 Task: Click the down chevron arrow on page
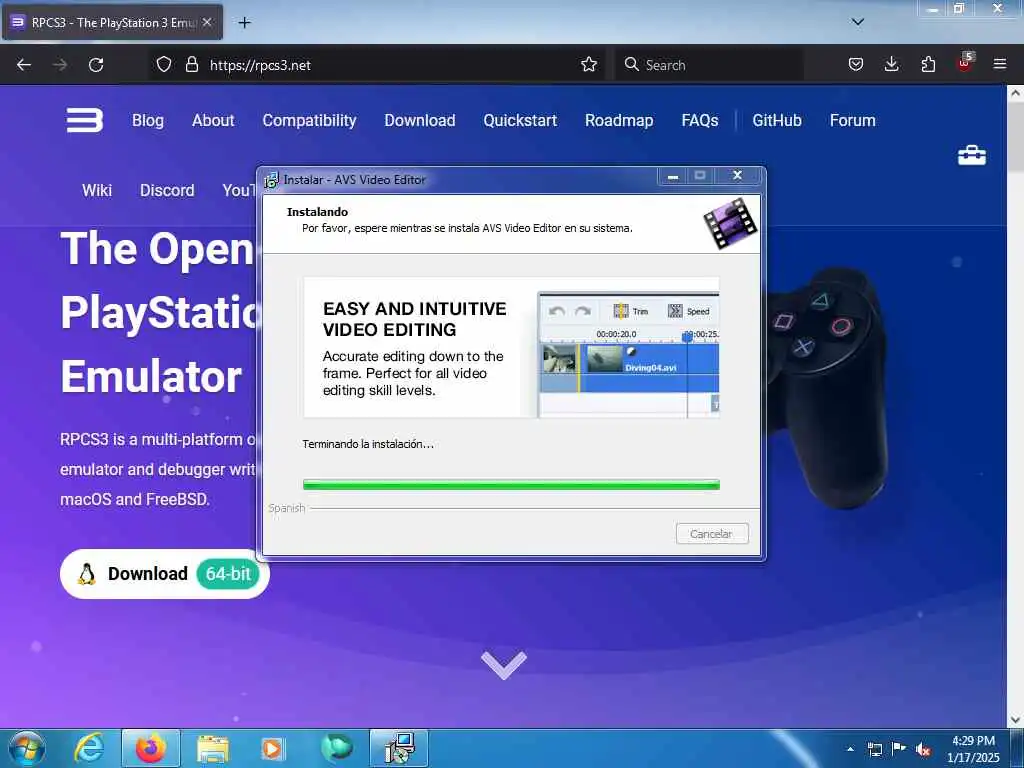[x=504, y=665]
